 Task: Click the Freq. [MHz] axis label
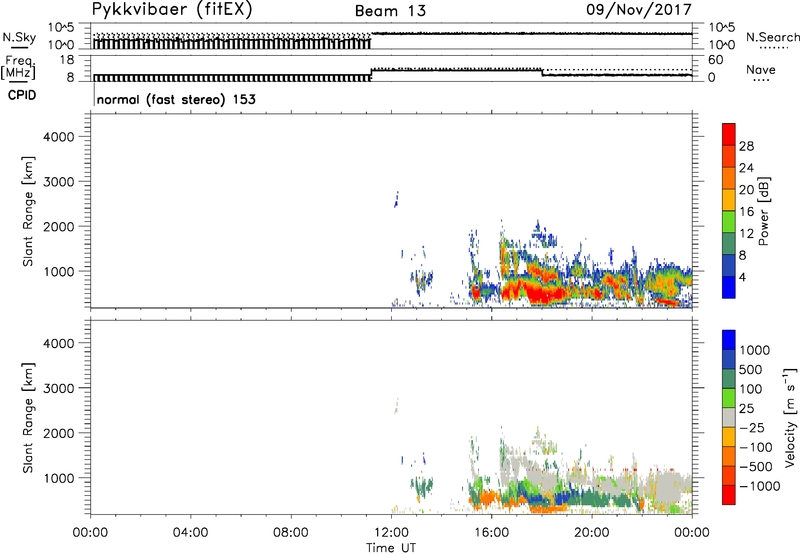18,67
